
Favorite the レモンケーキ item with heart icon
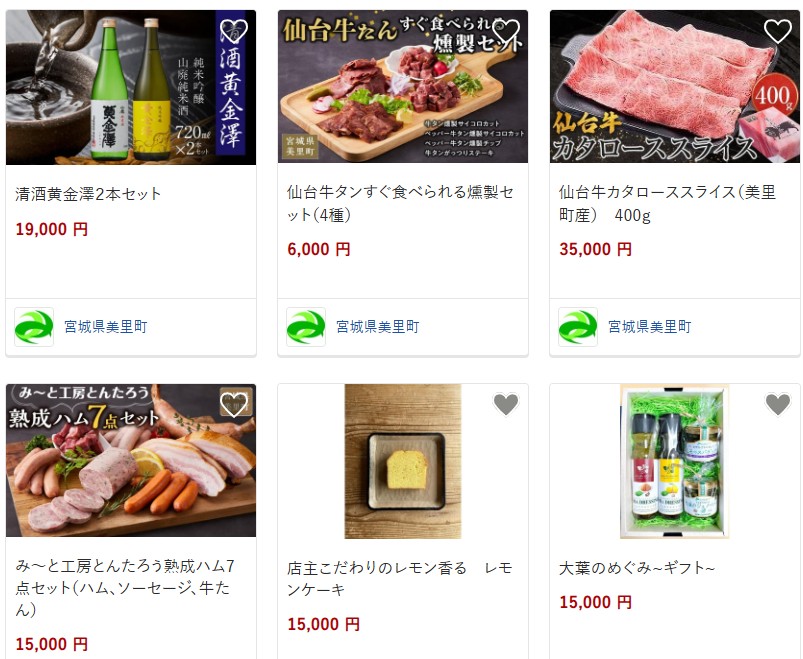pos(506,405)
